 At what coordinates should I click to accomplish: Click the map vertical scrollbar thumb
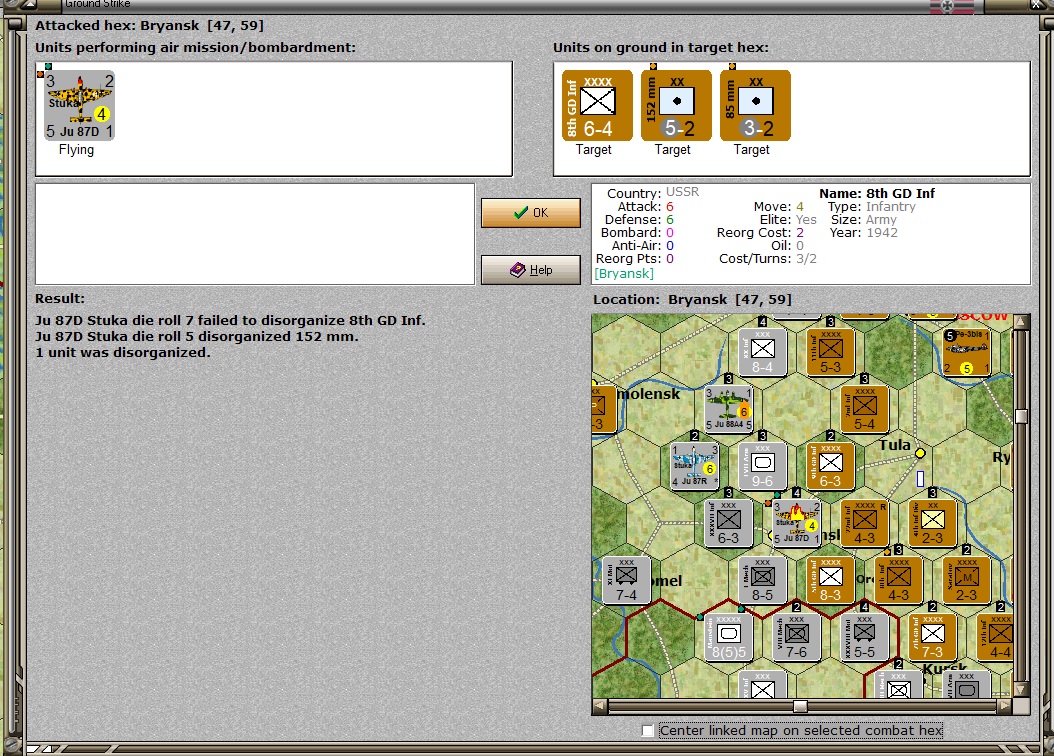1021,416
